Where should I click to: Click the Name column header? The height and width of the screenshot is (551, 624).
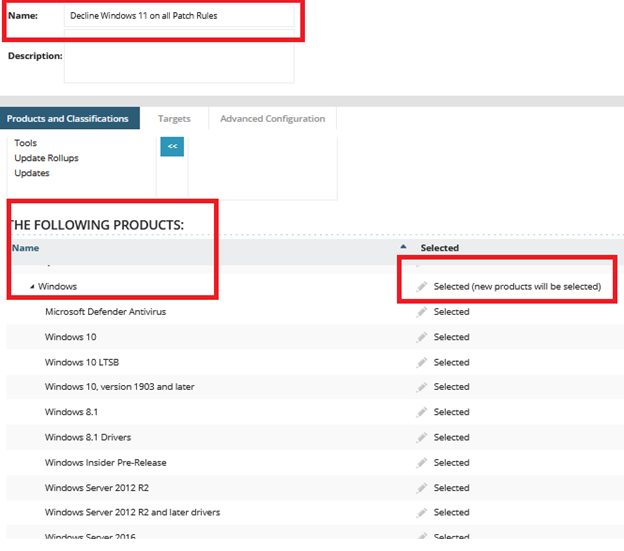pos(25,248)
